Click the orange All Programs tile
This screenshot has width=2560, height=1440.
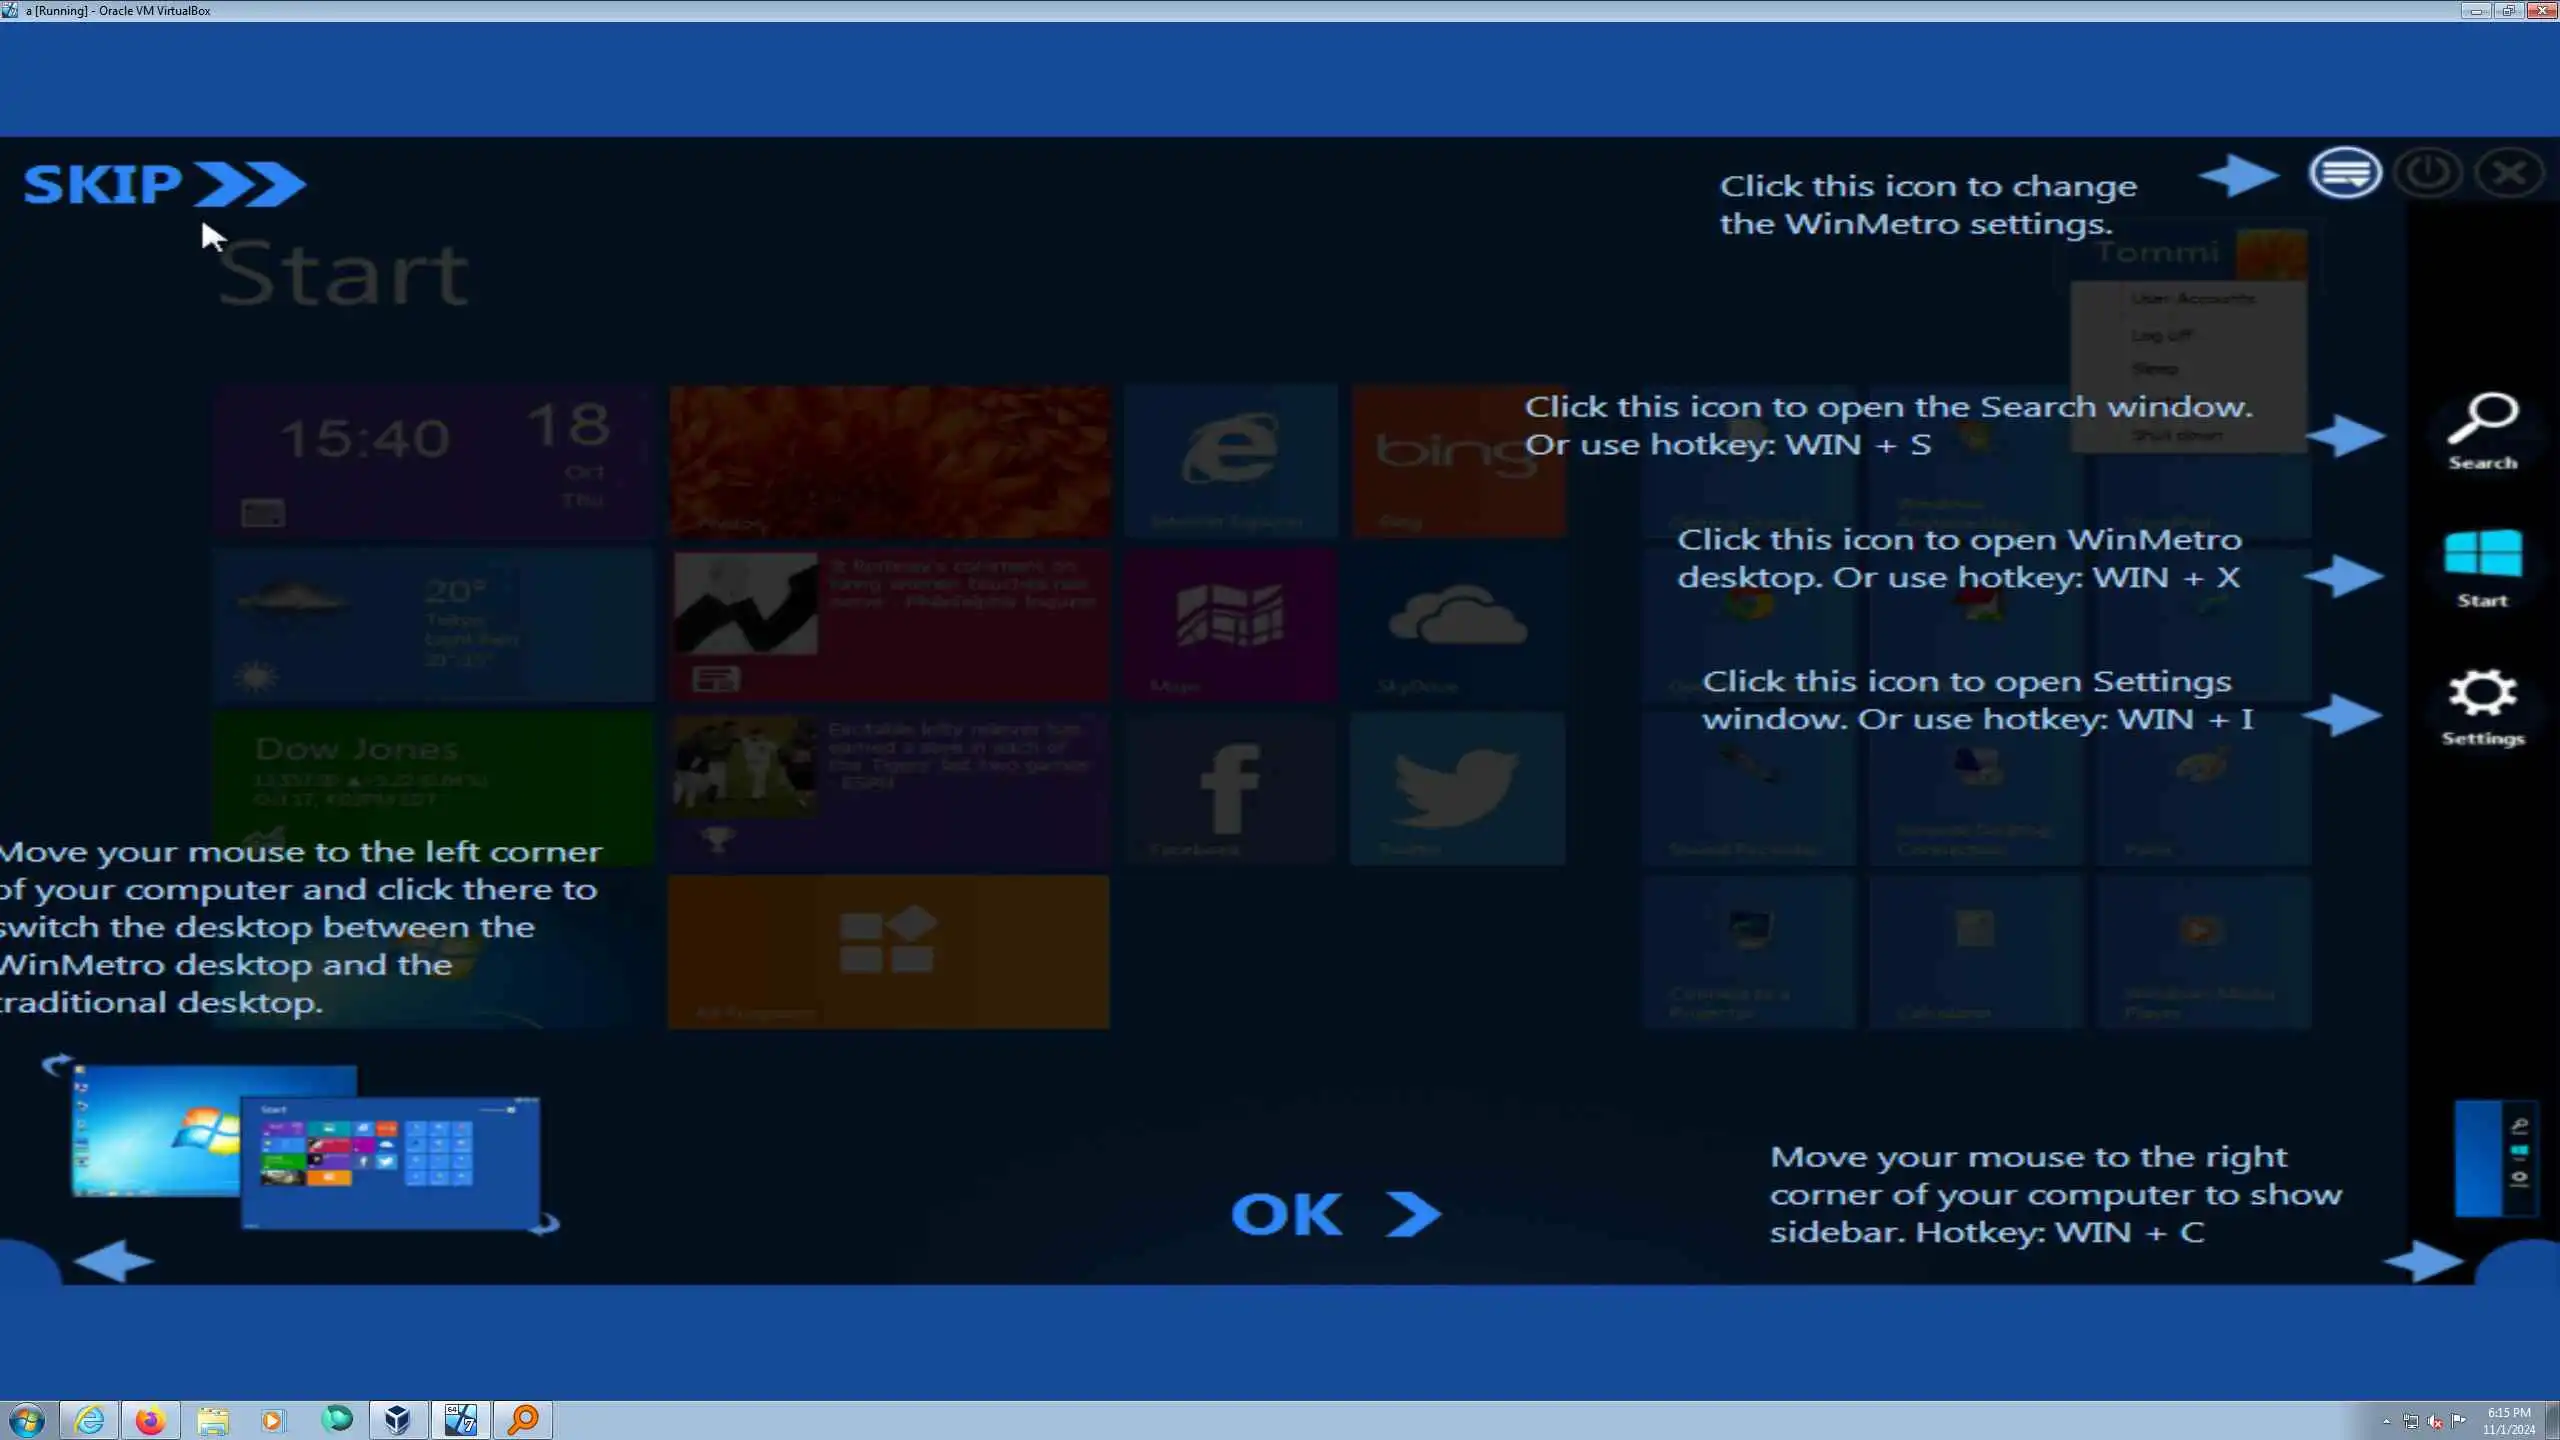pos(888,951)
